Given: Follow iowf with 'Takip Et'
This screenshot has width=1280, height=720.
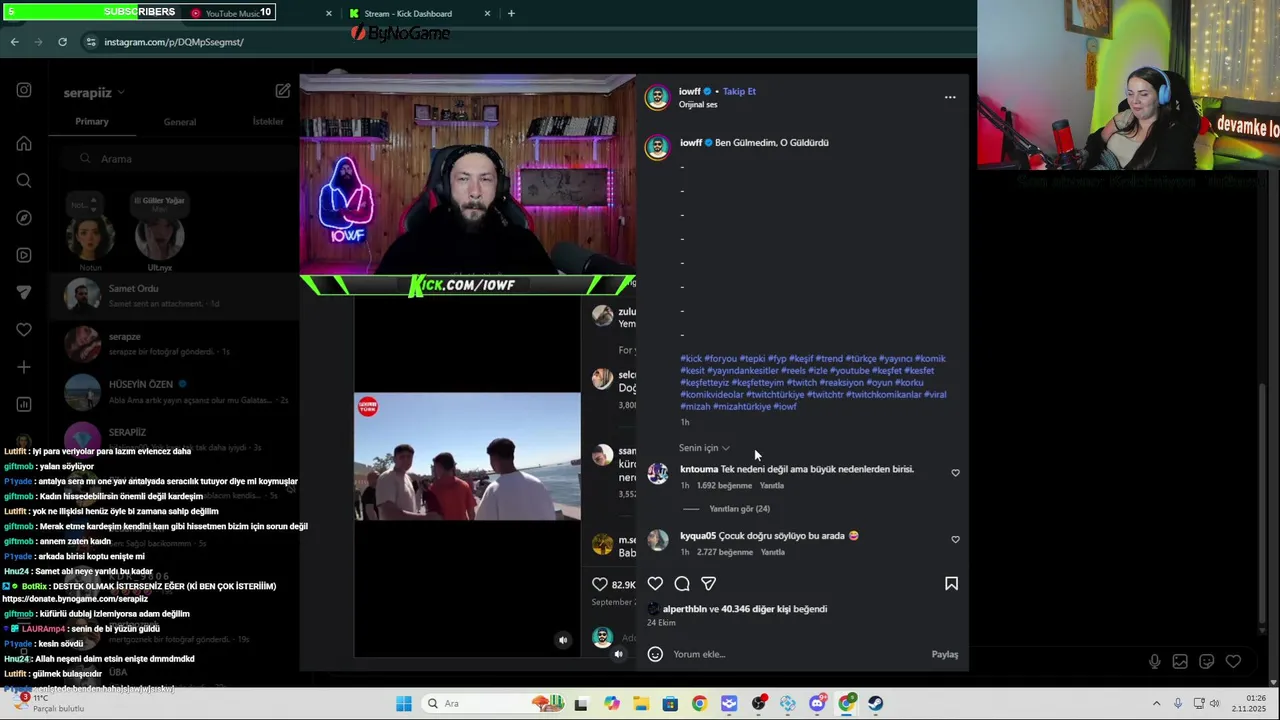Looking at the screenshot, I should click(739, 91).
